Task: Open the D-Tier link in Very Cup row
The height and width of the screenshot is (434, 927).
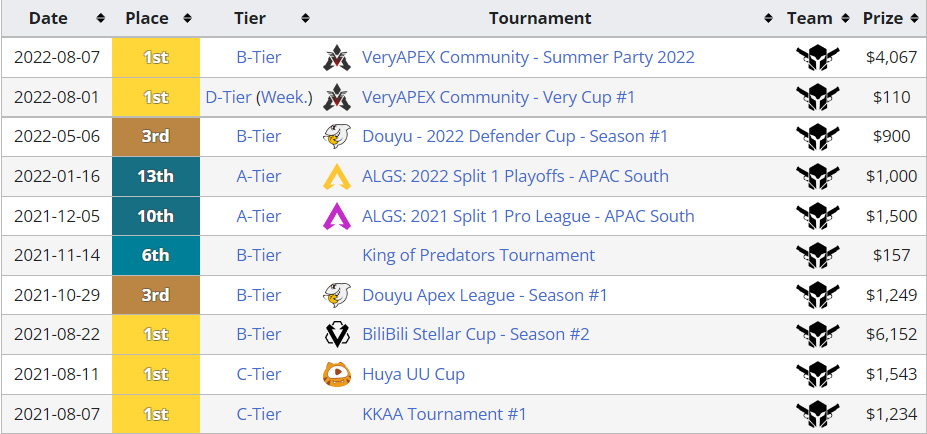Action: pos(228,98)
